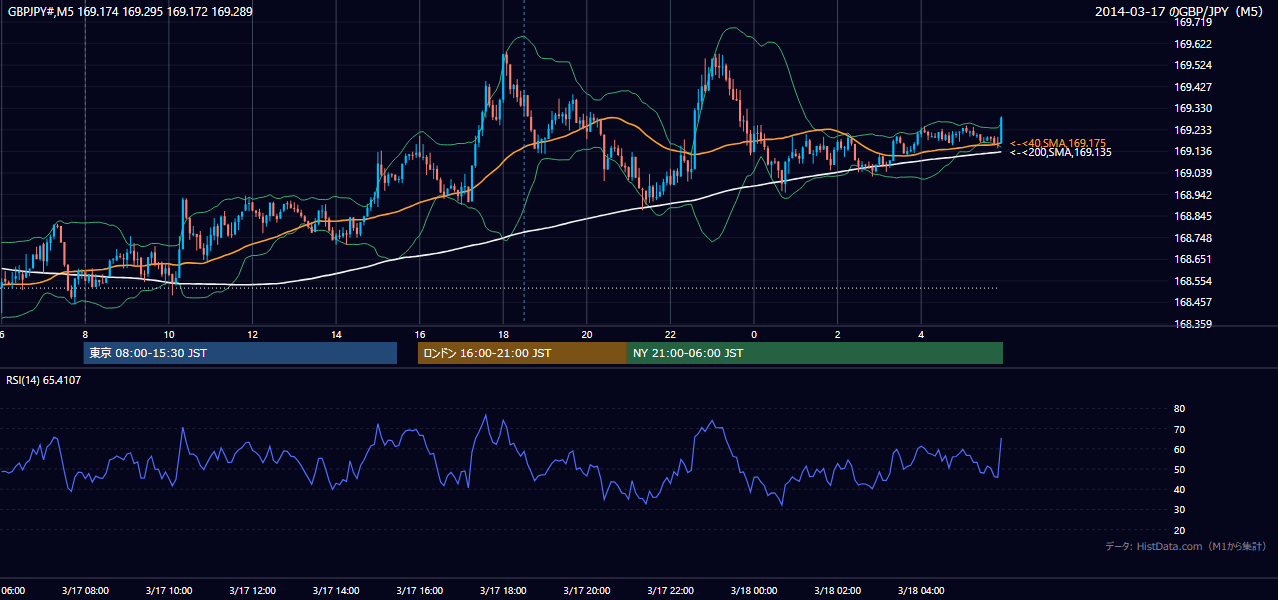Click the 168.845 price axis label
Viewport: 1278px width, 600px height.
(1192, 216)
